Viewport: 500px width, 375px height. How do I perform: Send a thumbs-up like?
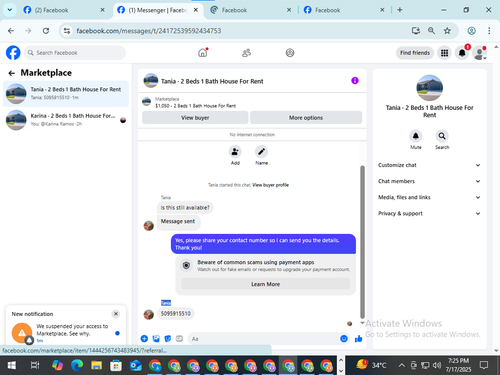pyautogui.click(x=359, y=339)
